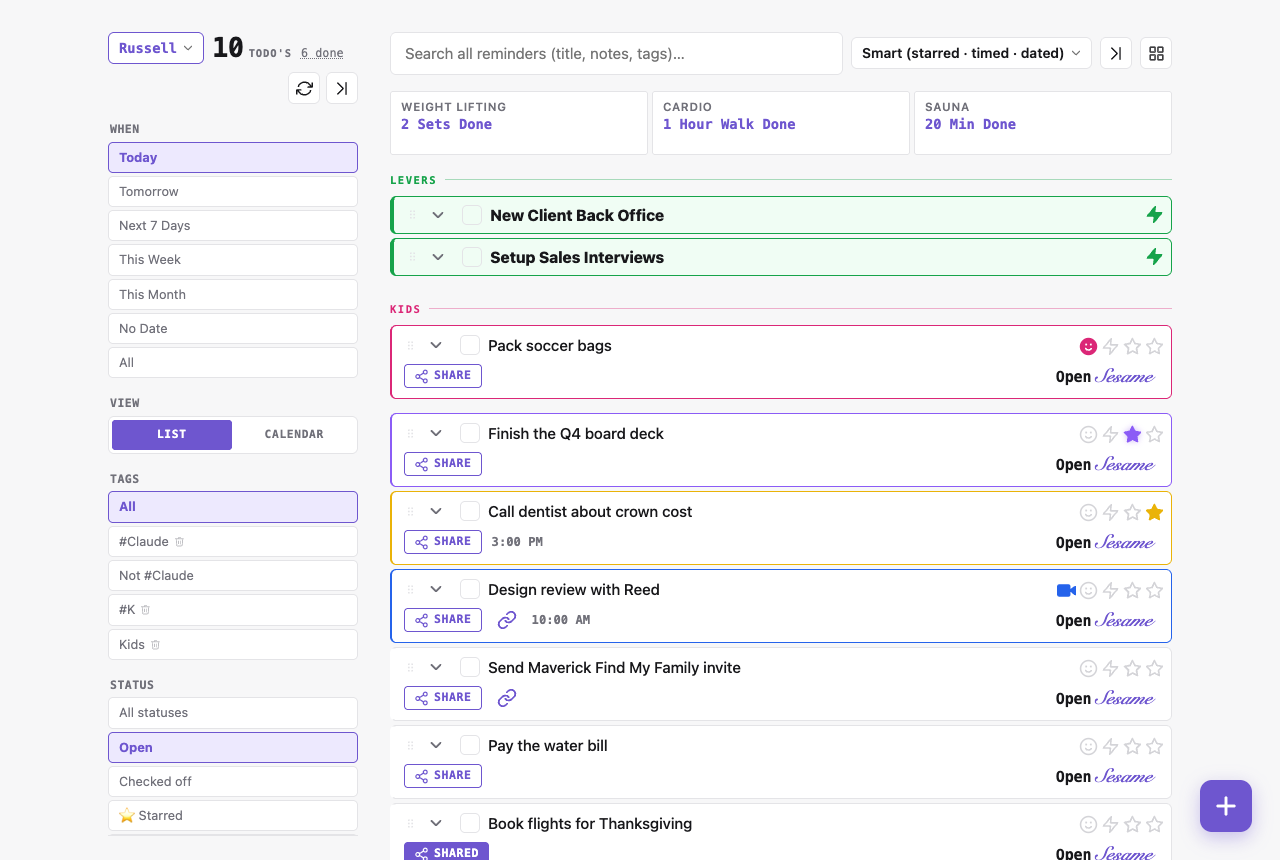Check off New Client Back Office
This screenshot has height=860, width=1280.
[x=472, y=215]
